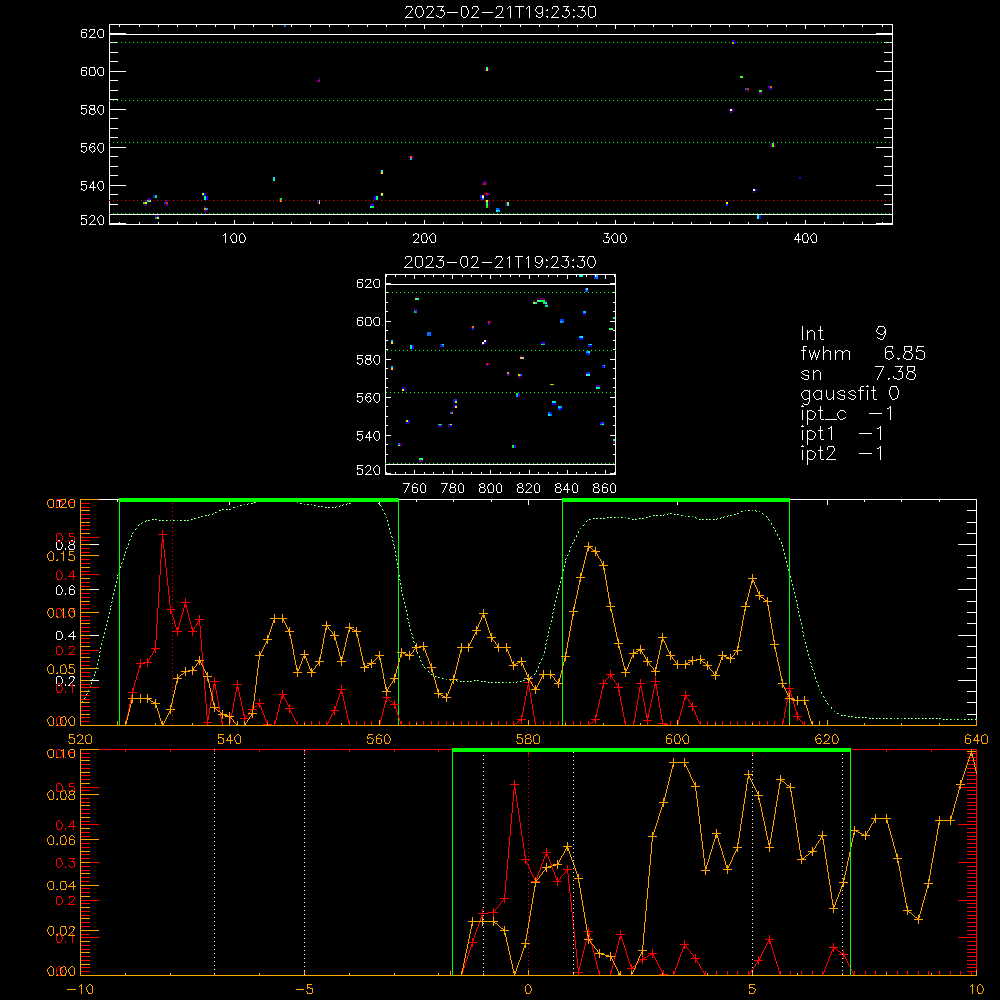
Task: Click x-axis label 640 on the profile plot
Action: pyautogui.click(x=976, y=739)
